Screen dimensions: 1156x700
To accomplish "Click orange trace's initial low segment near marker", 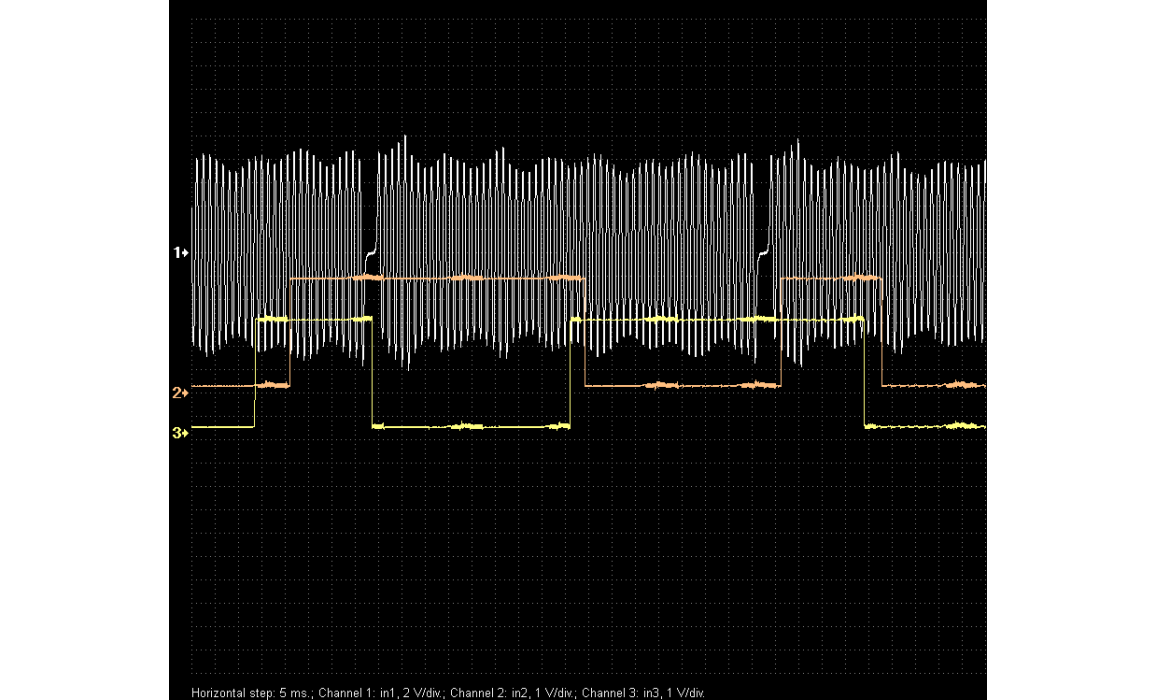I will (222, 385).
